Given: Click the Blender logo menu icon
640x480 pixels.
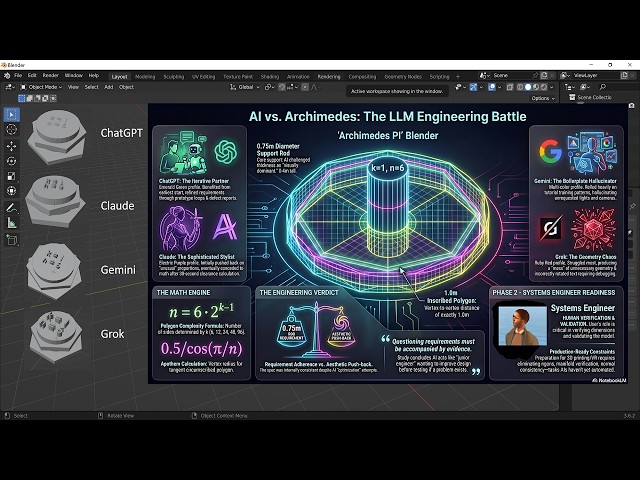Looking at the screenshot, I should (x=7, y=76).
